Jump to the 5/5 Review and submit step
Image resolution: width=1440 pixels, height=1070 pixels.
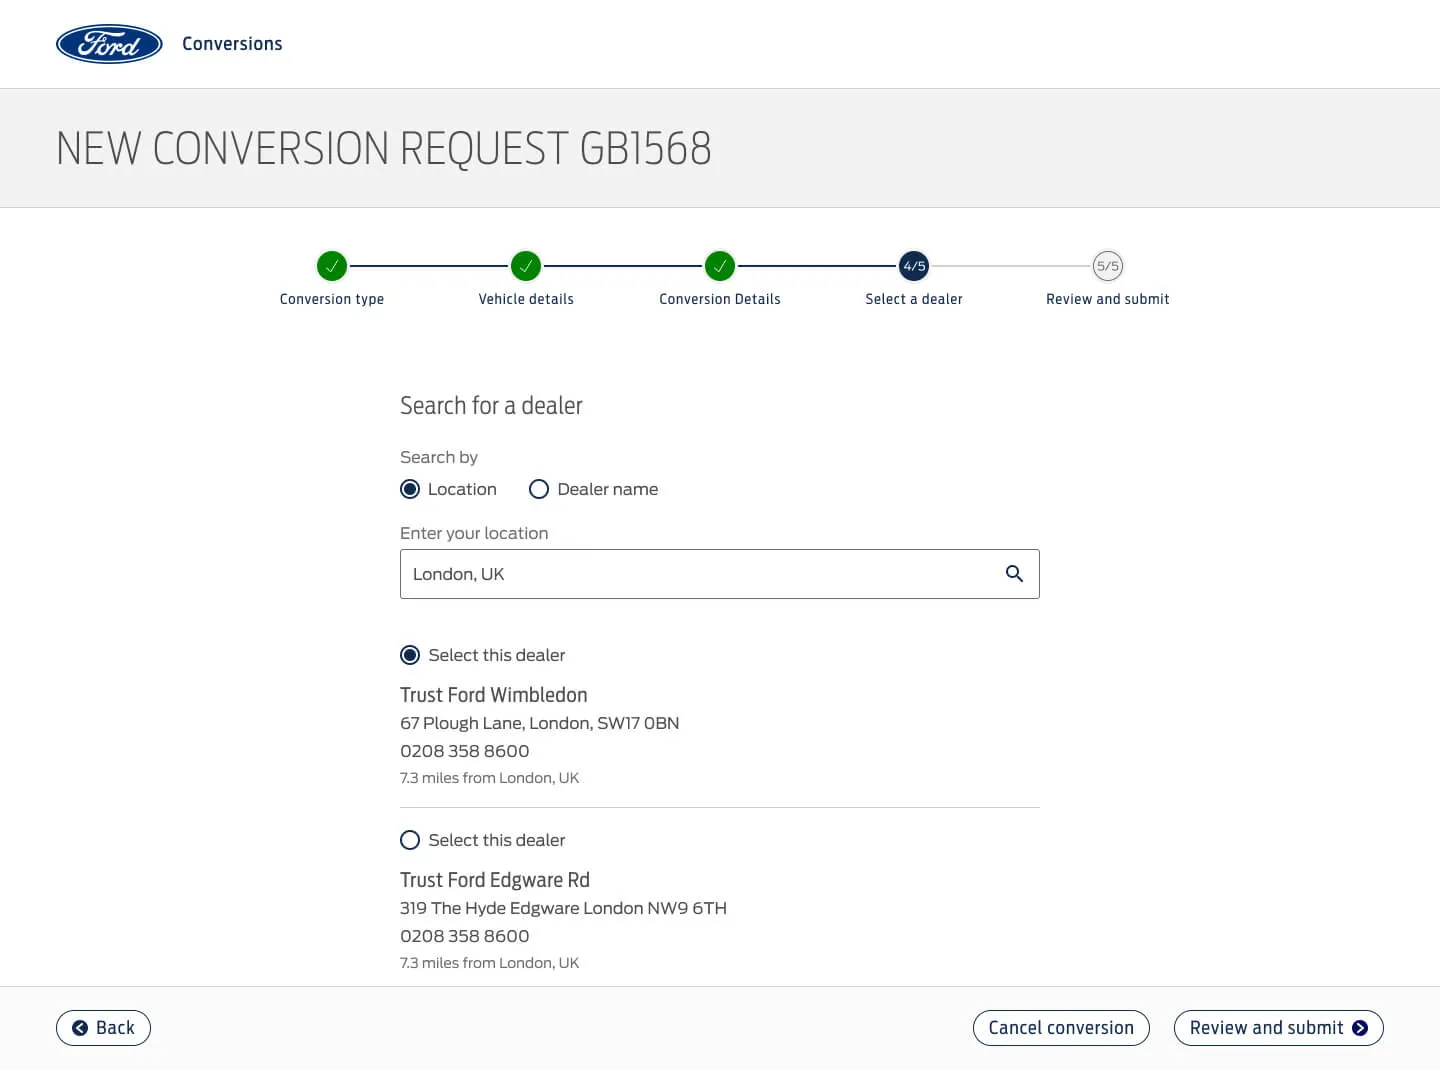pos(1108,266)
